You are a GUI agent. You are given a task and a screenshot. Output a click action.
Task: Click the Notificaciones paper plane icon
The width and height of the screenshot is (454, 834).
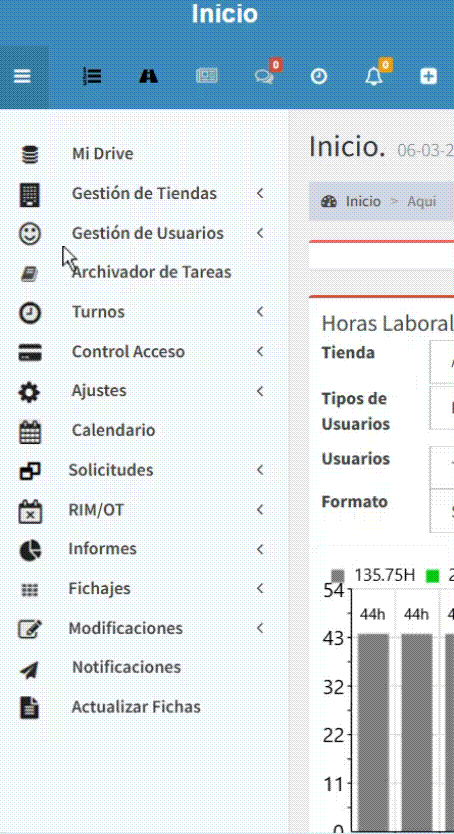(x=29, y=670)
